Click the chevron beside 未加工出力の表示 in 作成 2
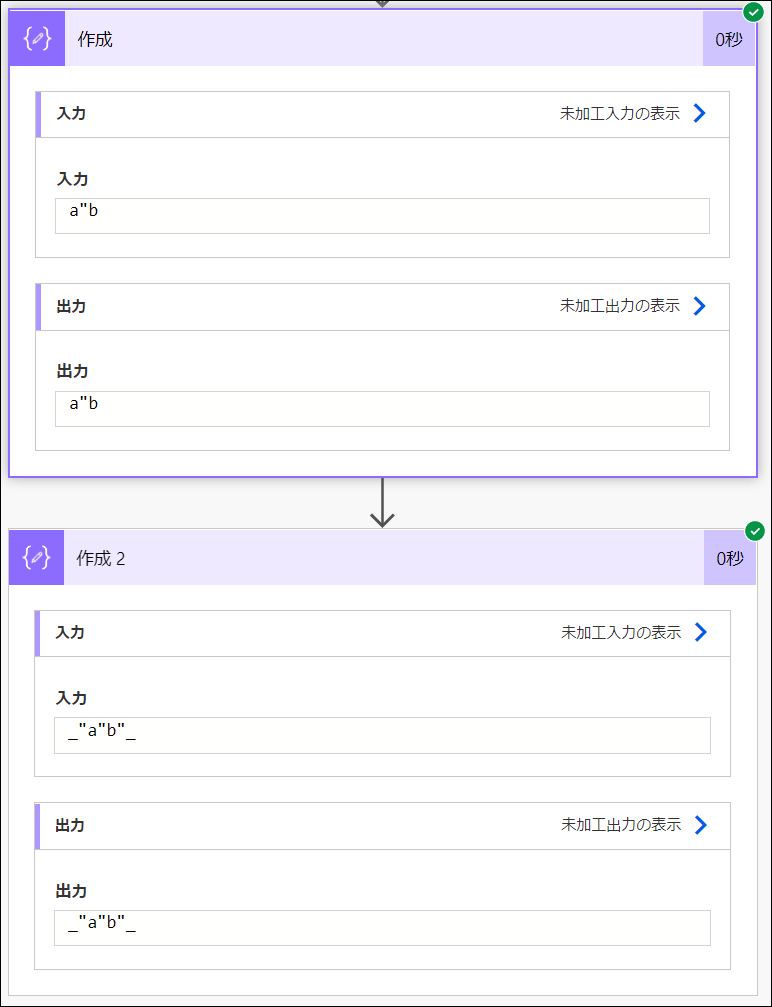 [701, 825]
